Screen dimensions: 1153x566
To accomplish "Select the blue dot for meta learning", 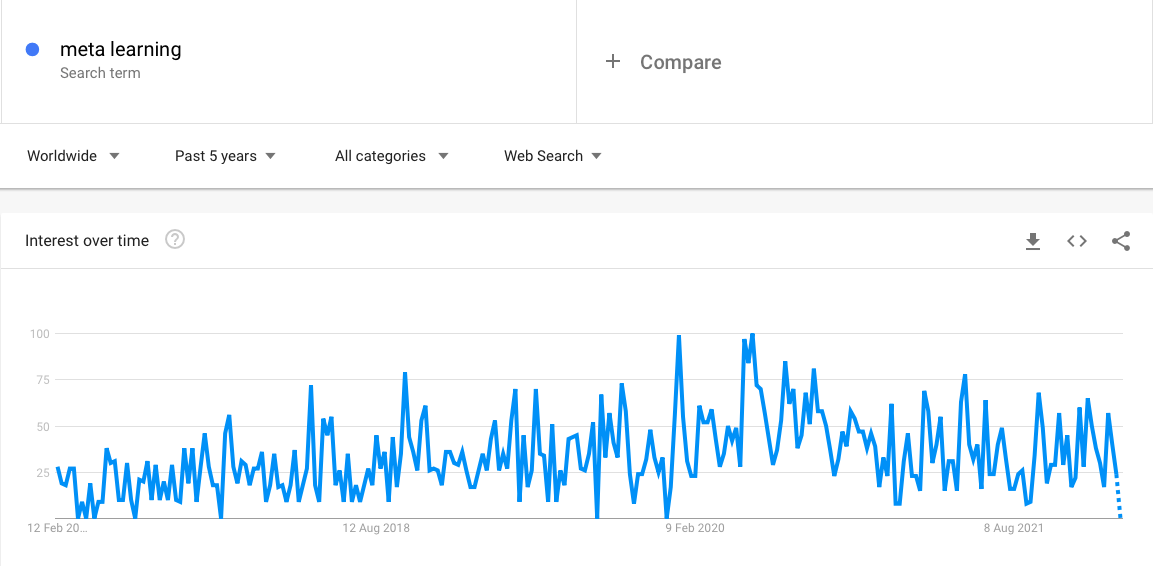I will tap(32, 50).
